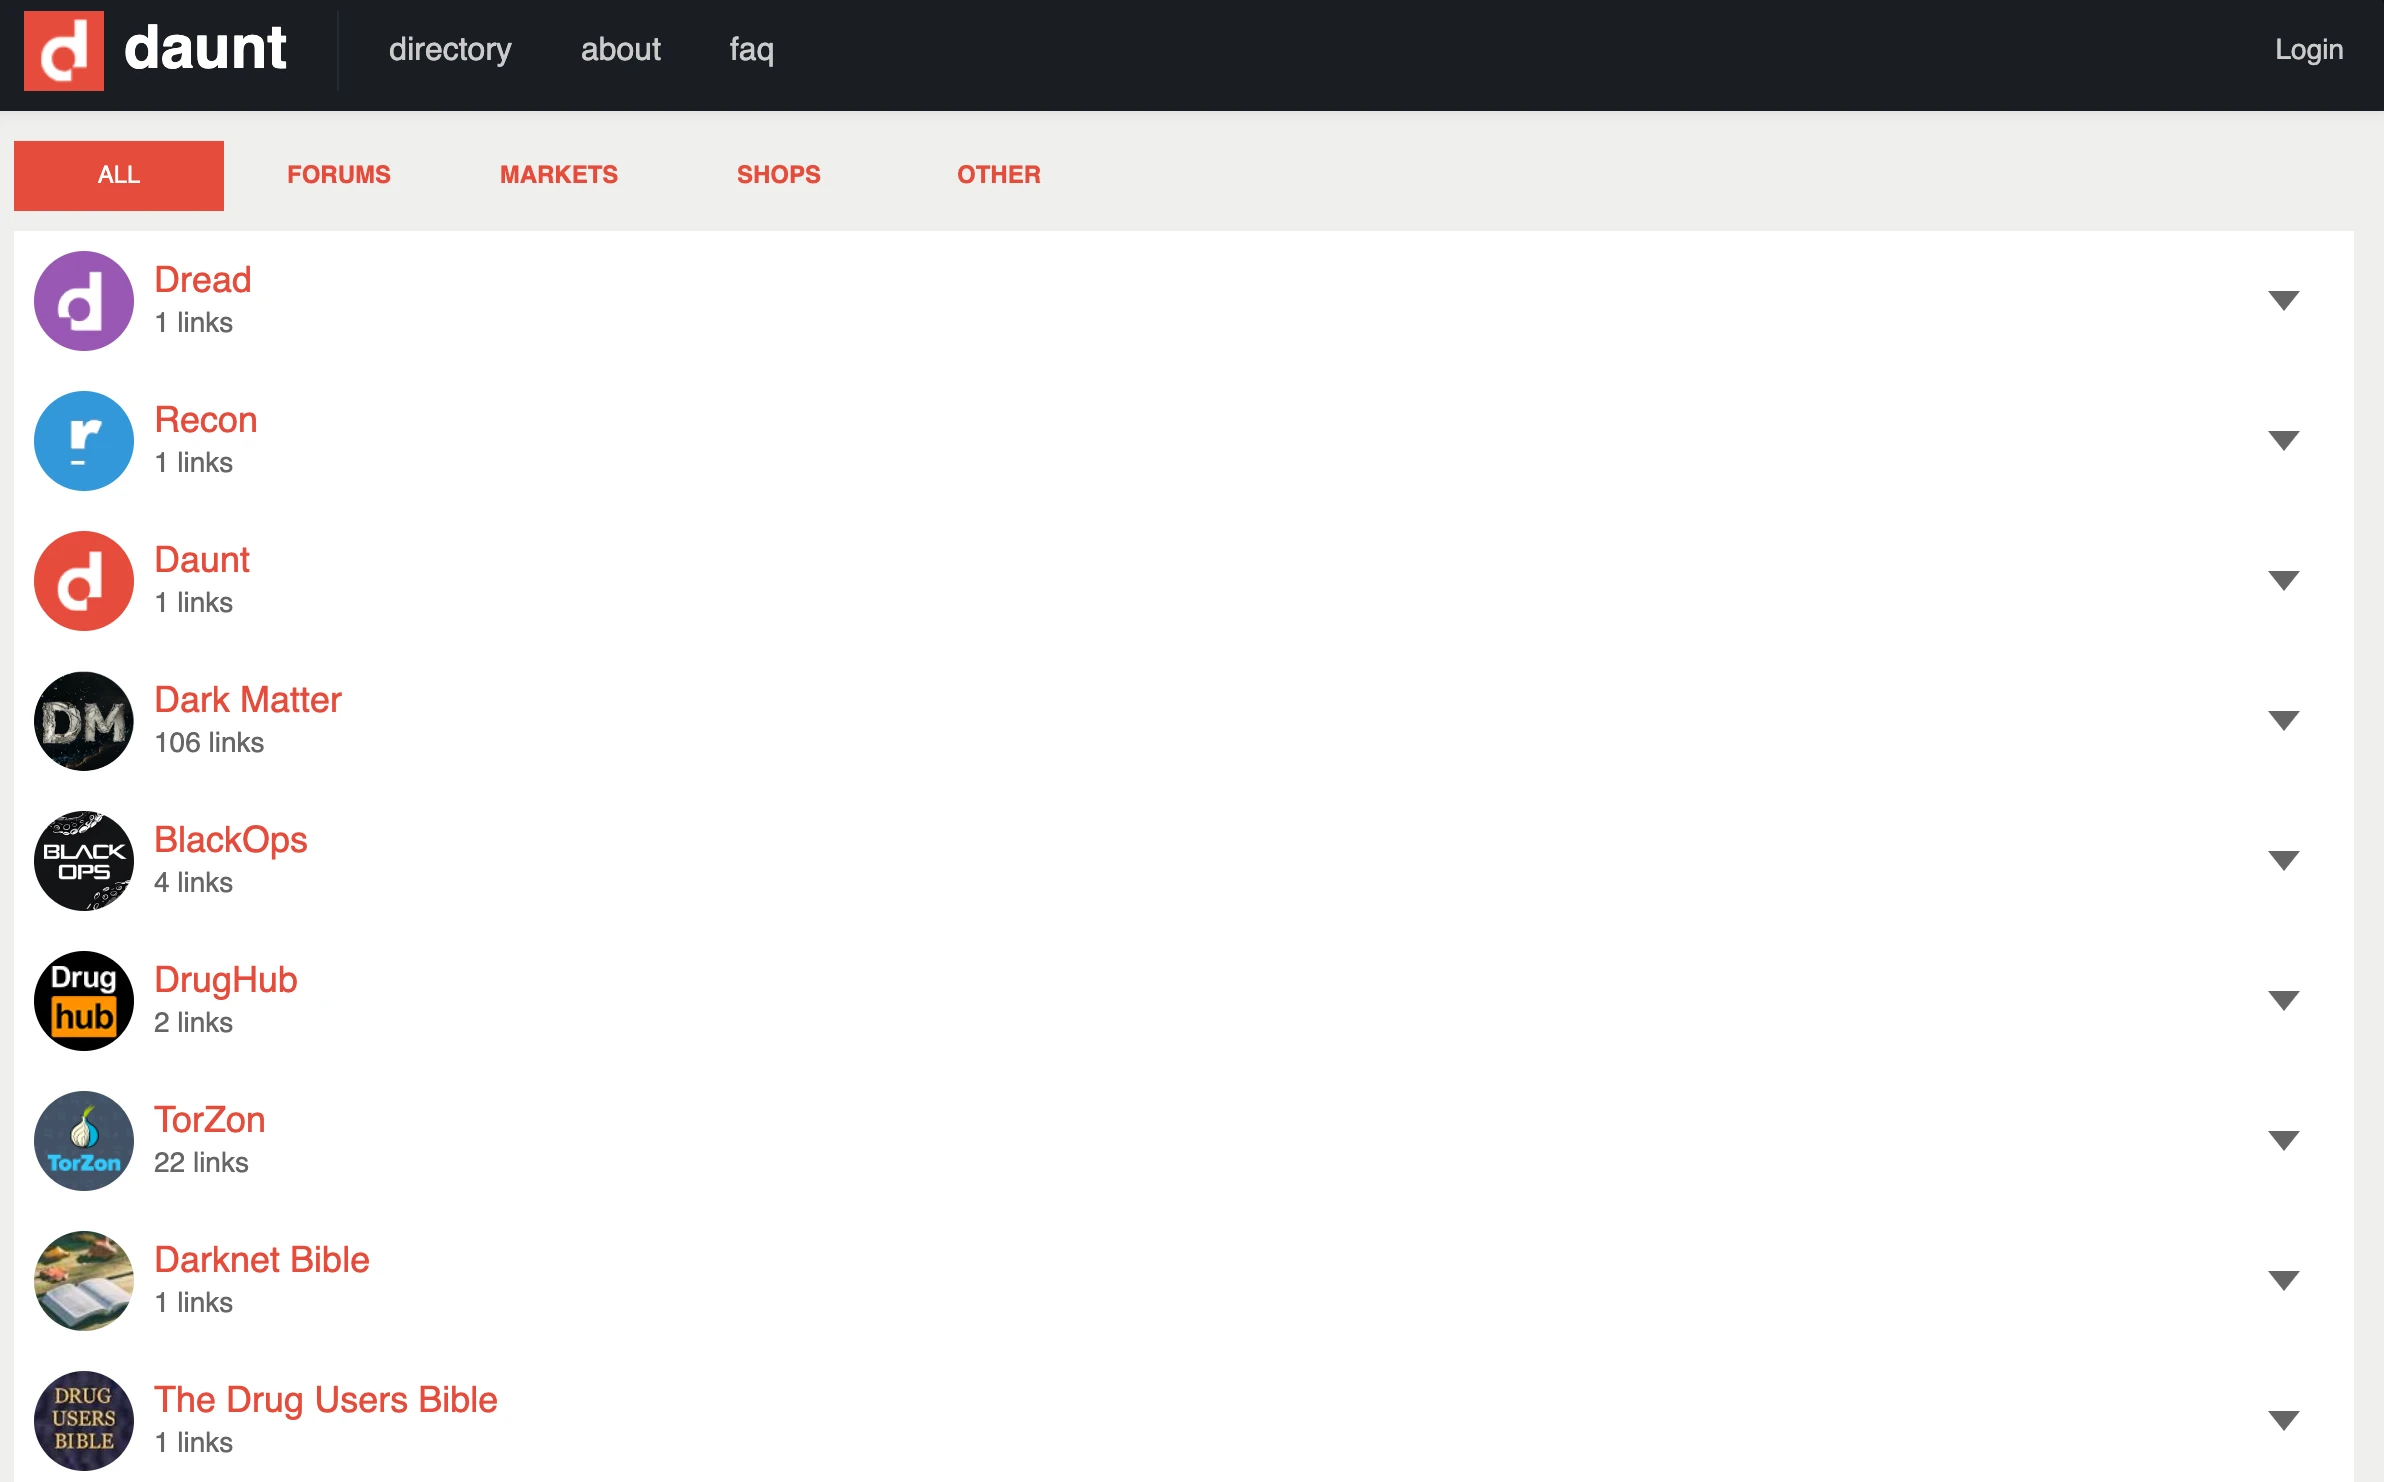Click the Dark Matter DM icon
2384x1482 pixels.
click(83, 720)
